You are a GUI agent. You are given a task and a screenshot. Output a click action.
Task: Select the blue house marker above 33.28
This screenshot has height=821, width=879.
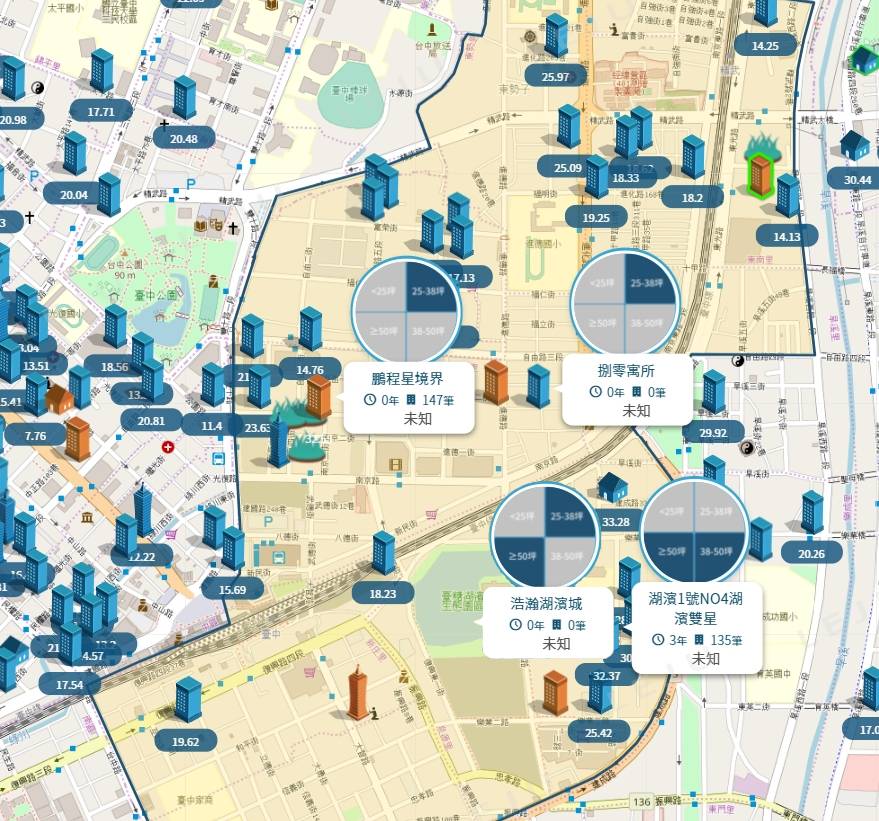click(x=612, y=486)
